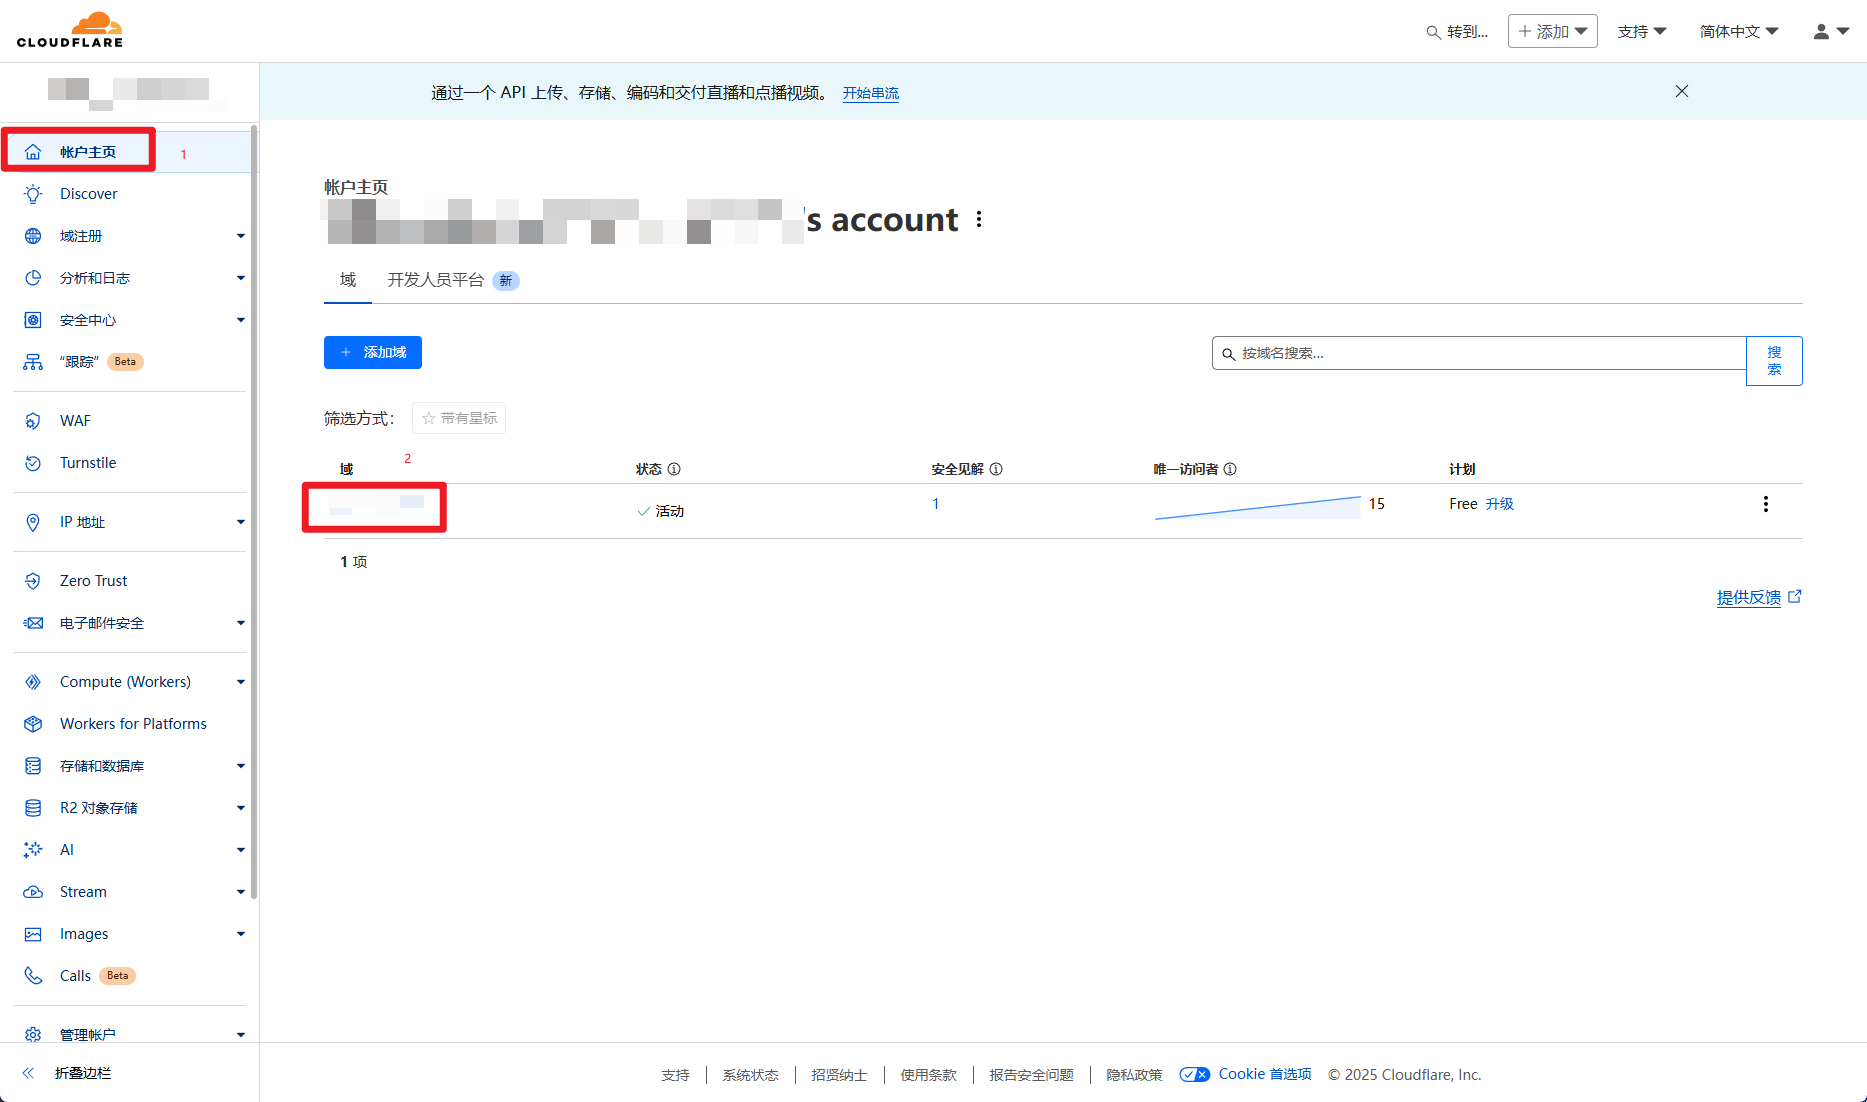The width and height of the screenshot is (1867, 1102).
Task: Open the 简体中文 language dropdown
Action: [x=1738, y=32]
